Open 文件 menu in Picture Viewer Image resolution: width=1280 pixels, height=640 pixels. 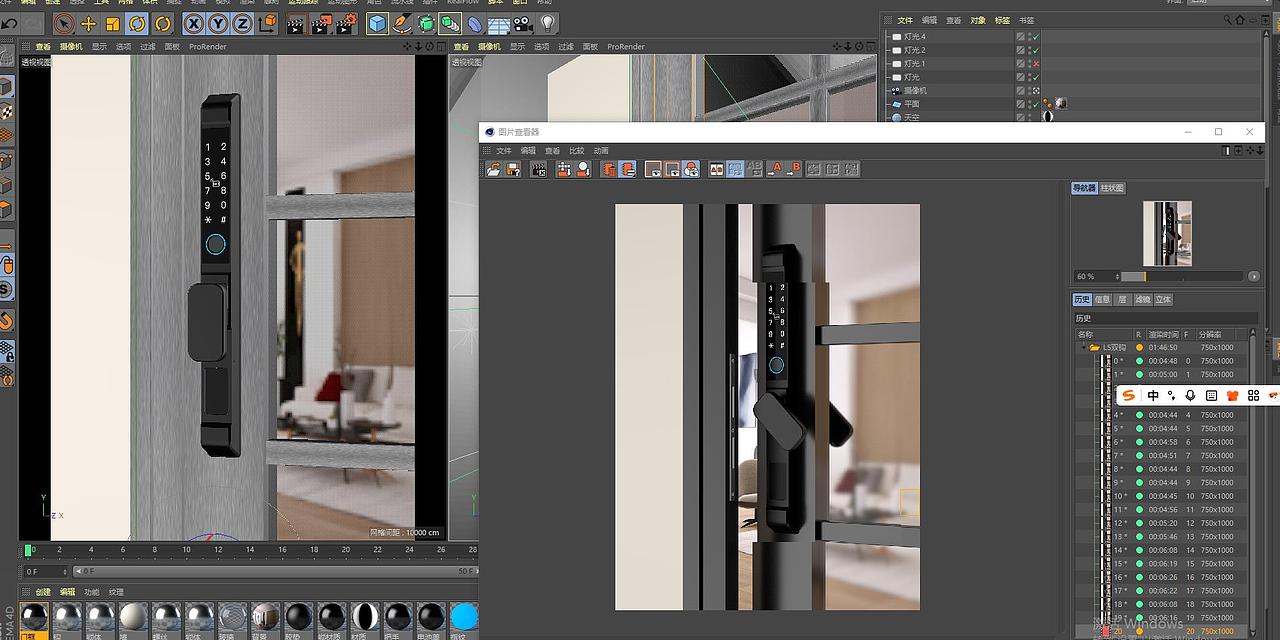504,151
